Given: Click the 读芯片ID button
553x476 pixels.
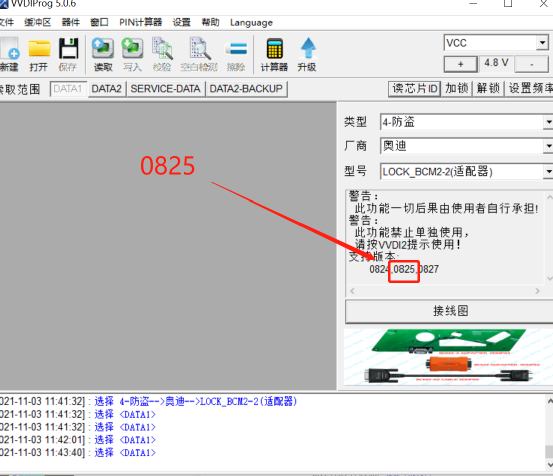Looking at the screenshot, I should [415, 89].
